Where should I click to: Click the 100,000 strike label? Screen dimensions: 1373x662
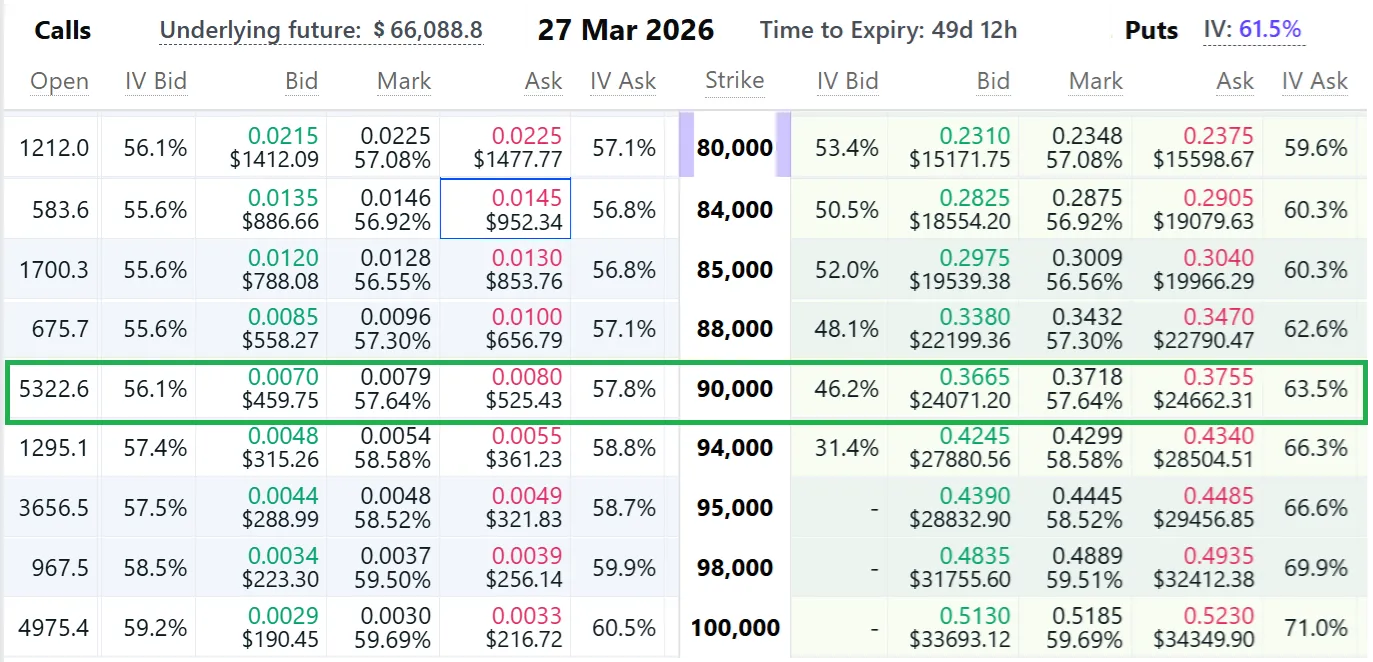click(x=735, y=628)
